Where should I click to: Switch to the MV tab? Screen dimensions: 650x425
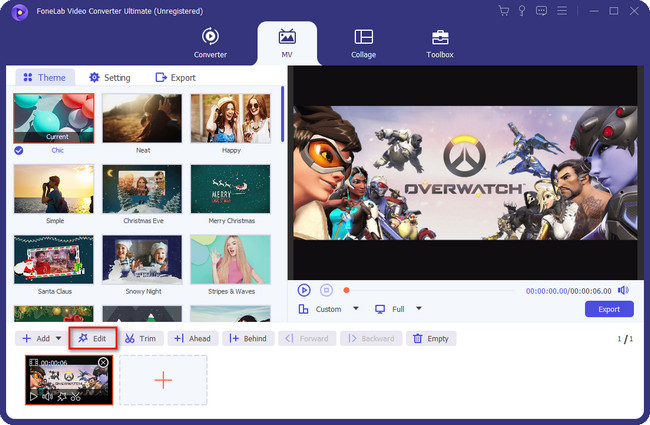click(287, 43)
